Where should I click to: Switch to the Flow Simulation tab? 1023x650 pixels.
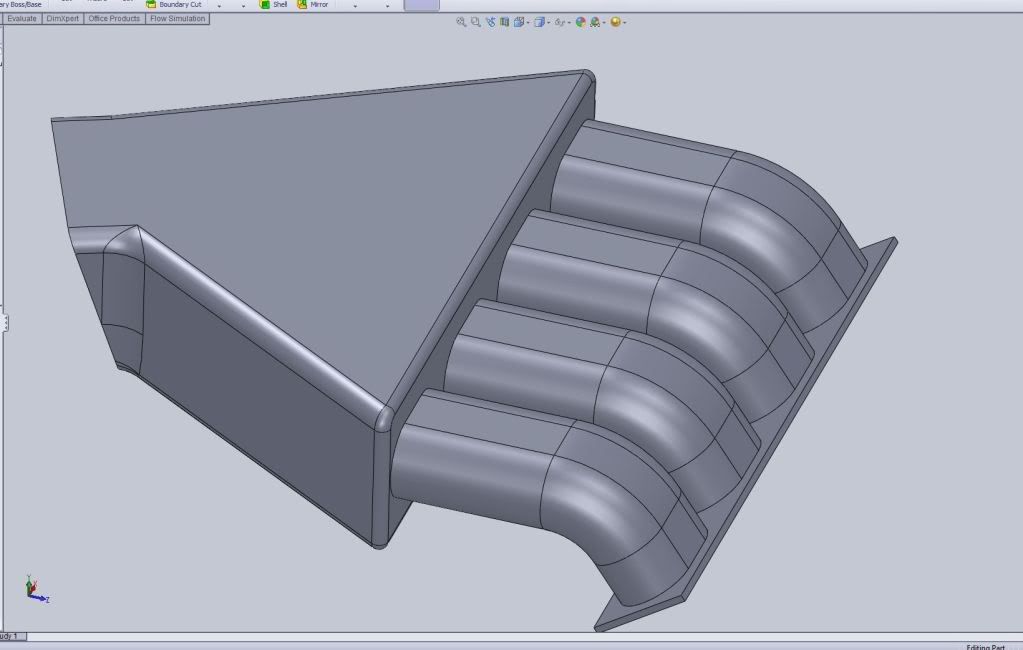177,19
